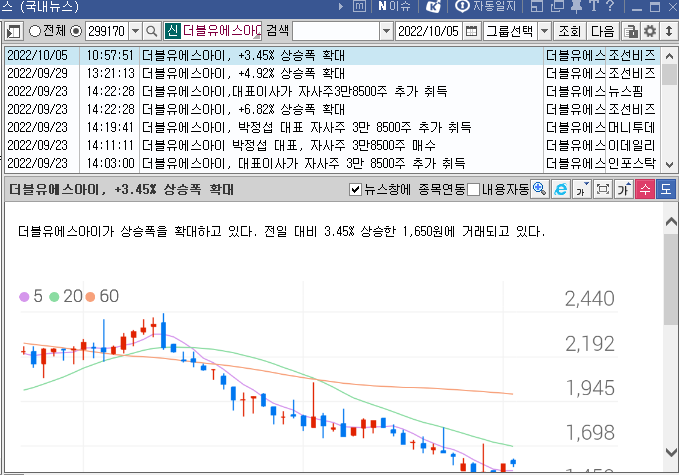Click the red 수 buy button

click(645, 189)
